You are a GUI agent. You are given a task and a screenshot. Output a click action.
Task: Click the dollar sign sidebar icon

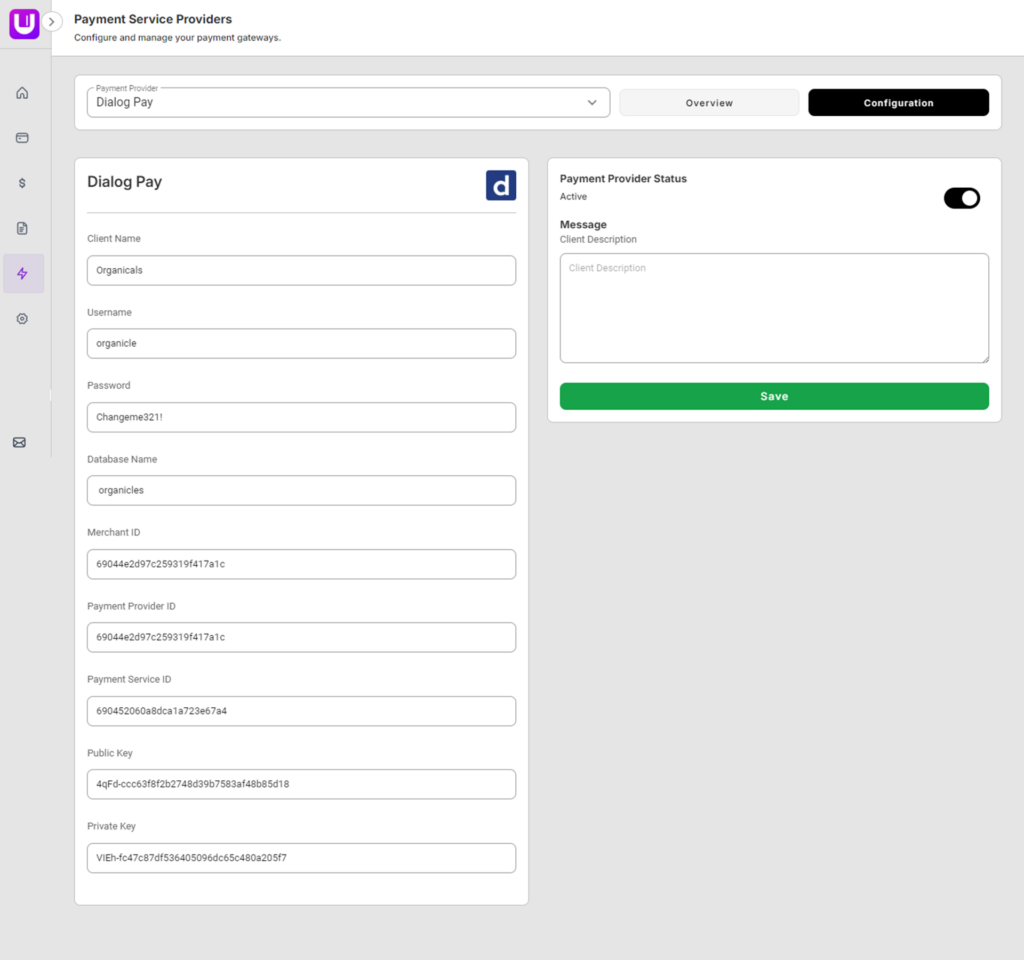(x=22, y=183)
